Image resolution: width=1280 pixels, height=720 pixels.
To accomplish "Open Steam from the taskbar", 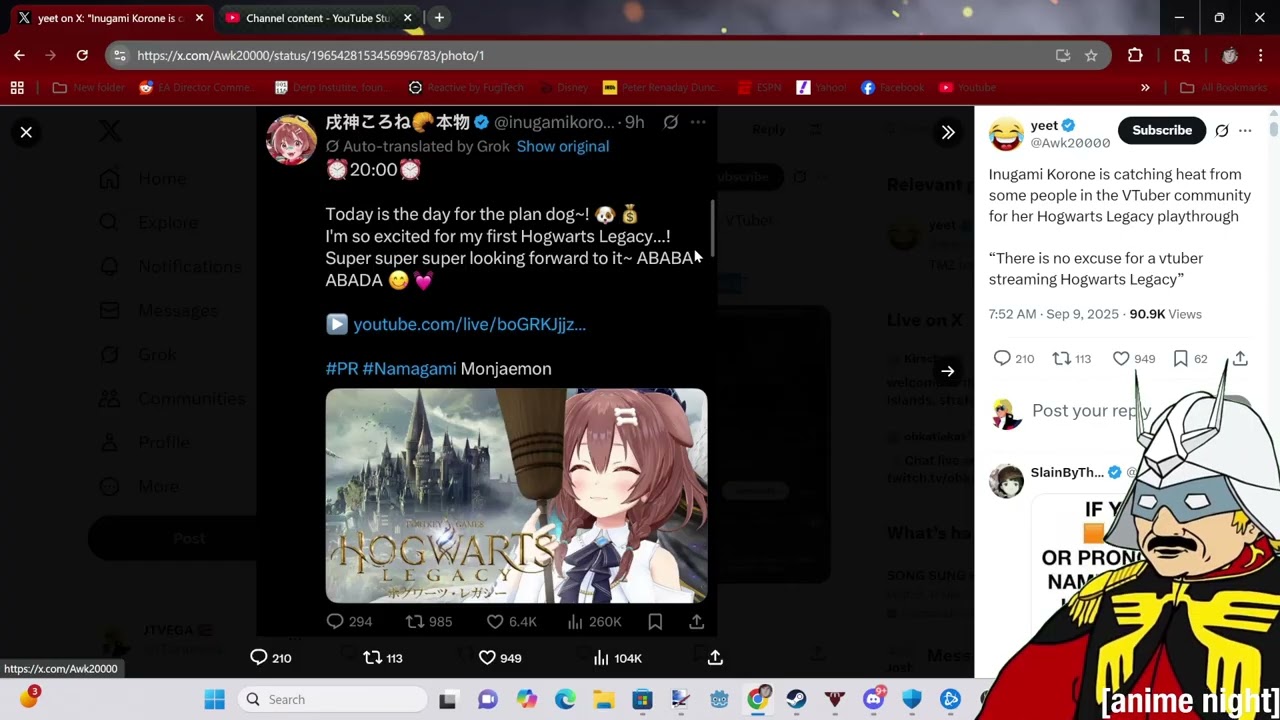I will point(796,699).
